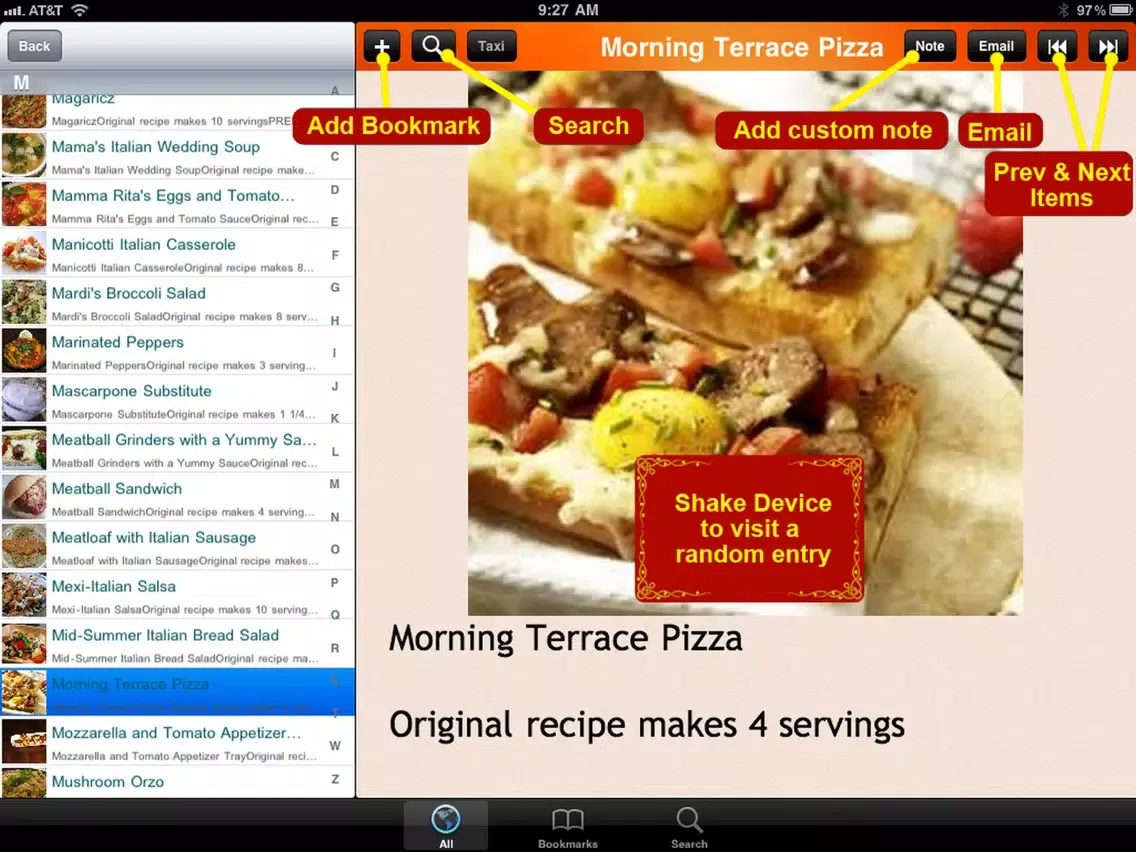Select highlighted Morning Terrace Pizza row
1136x852 pixels.
pos(178,693)
